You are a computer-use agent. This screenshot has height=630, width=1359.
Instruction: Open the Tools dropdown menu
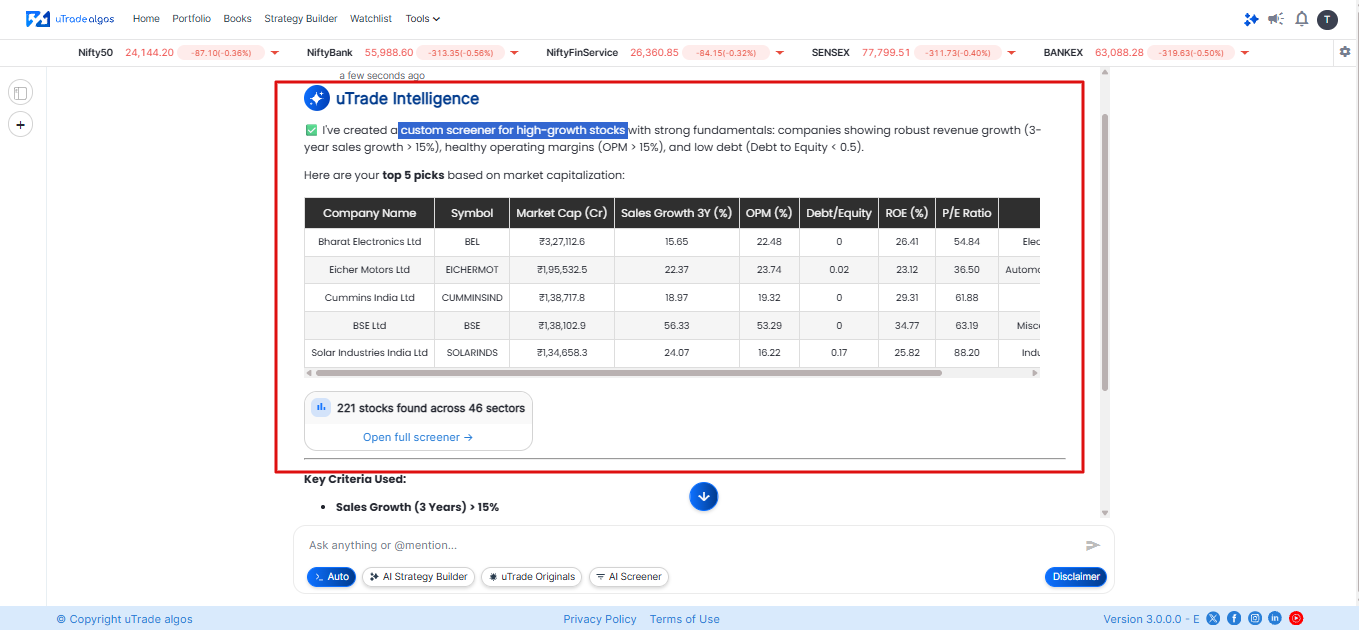click(422, 19)
